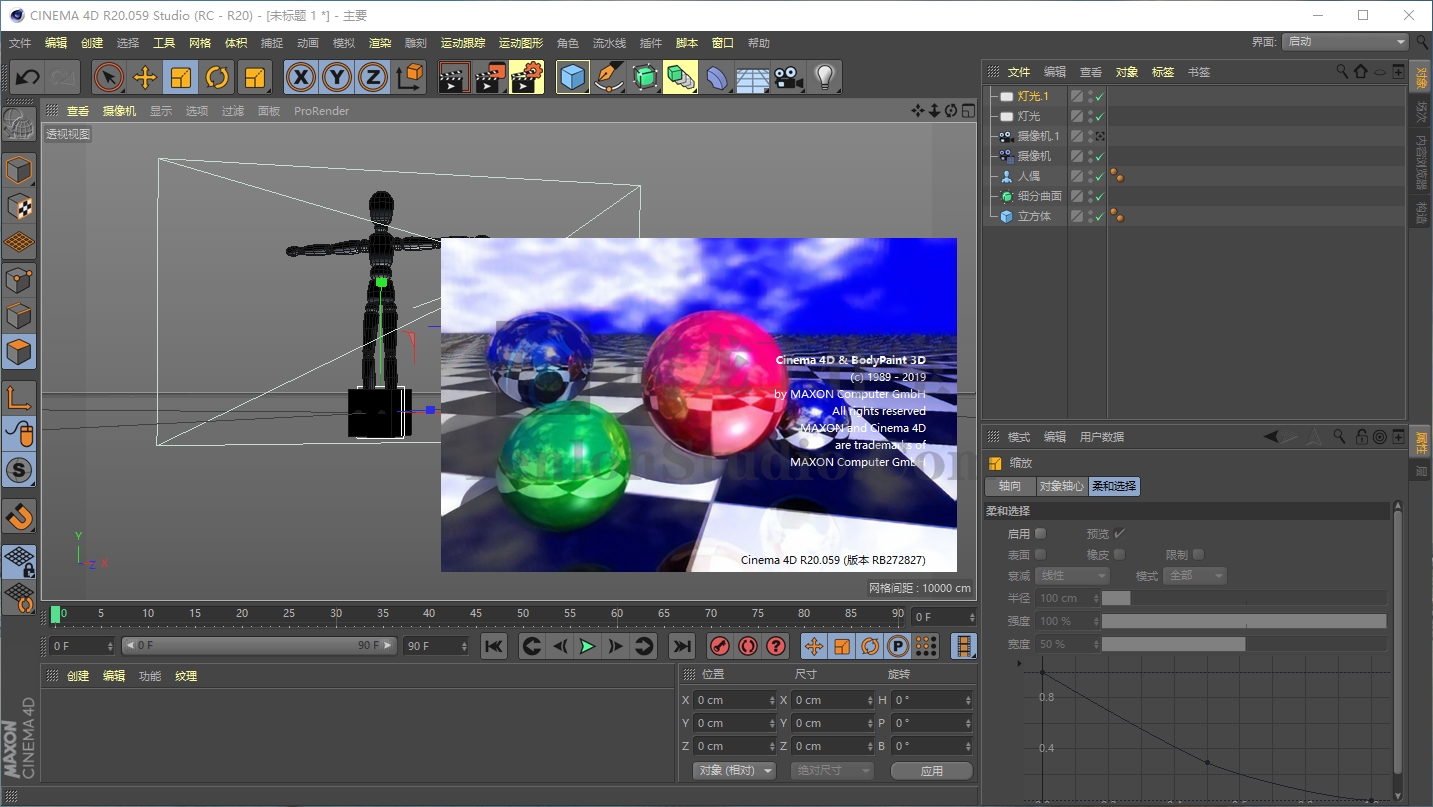Screen dimensions: 1433x807
Task: Go to end of animation
Action: (x=681, y=646)
